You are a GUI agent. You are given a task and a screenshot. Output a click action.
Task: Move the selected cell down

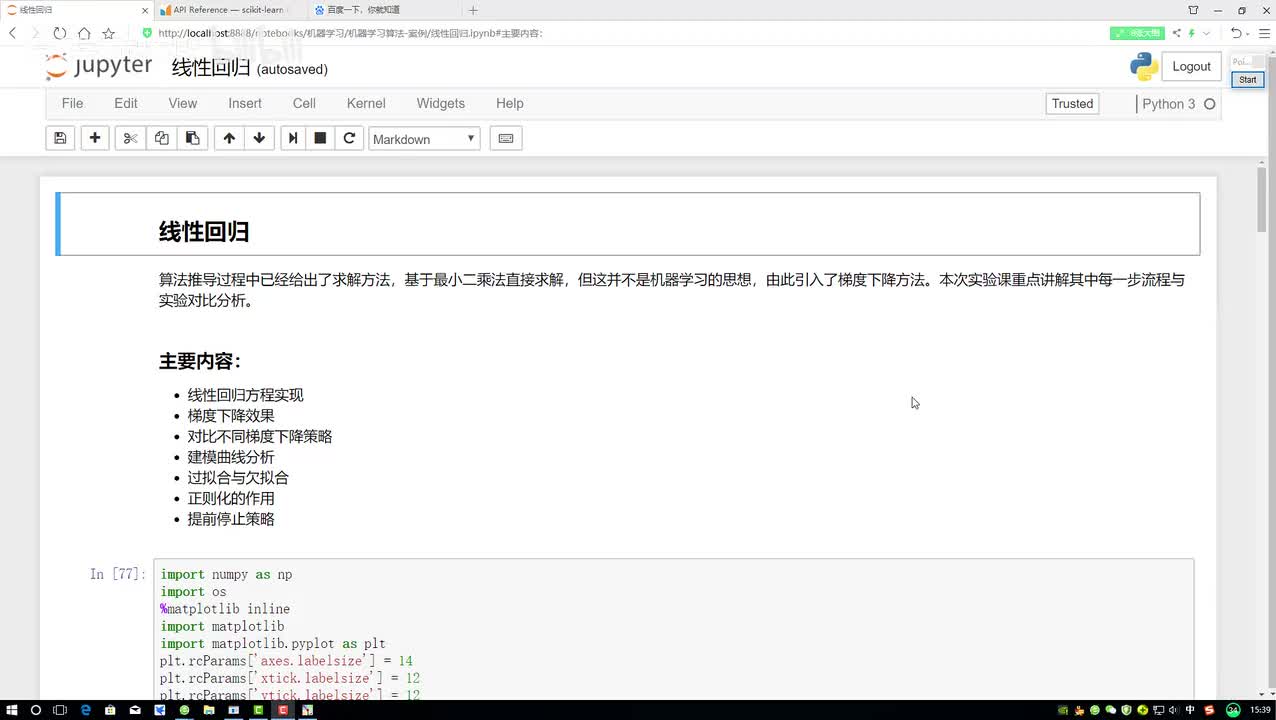259,138
